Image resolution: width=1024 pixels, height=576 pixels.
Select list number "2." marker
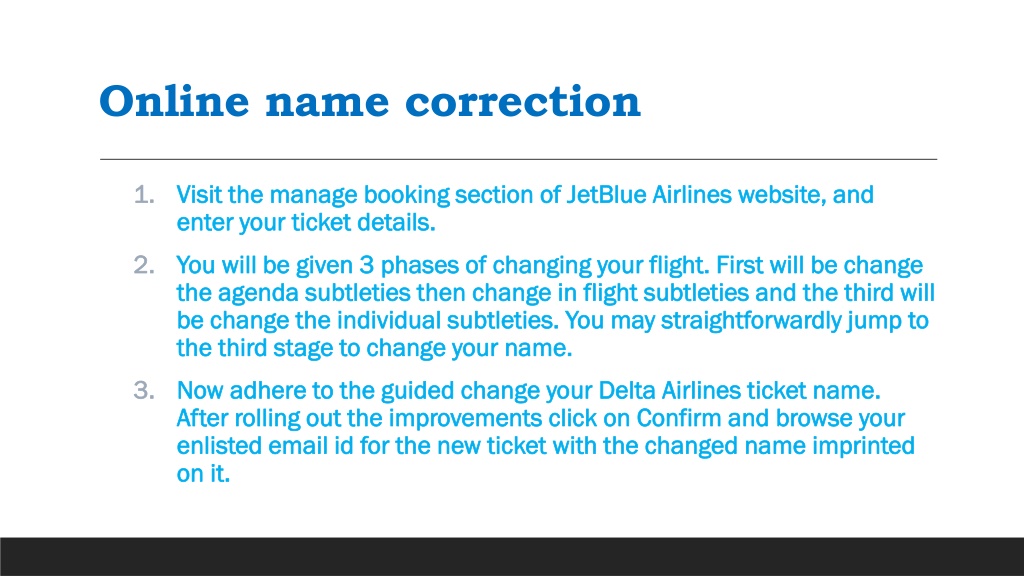point(144,265)
